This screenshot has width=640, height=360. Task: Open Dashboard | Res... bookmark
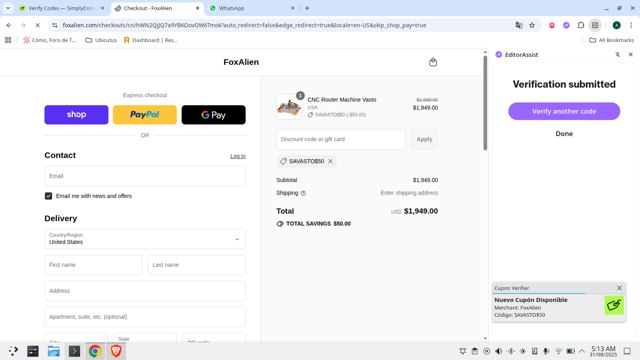tap(151, 40)
